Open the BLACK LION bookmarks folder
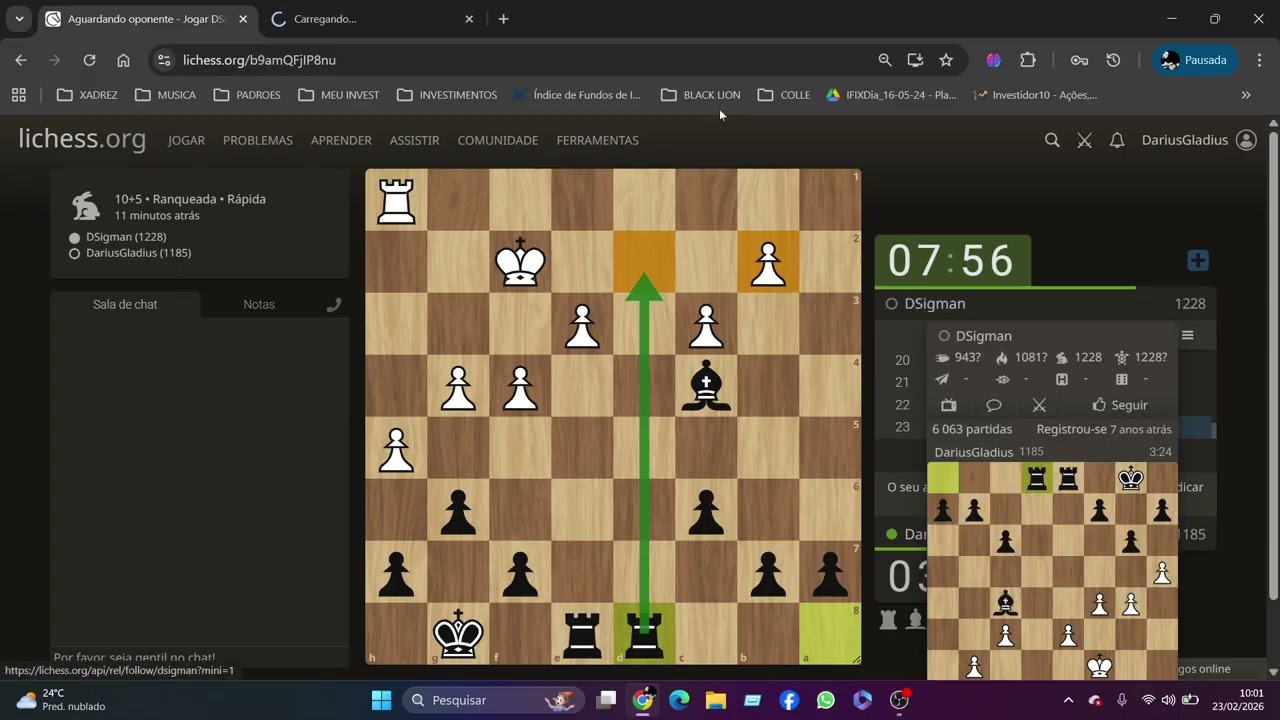The width and height of the screenshot is (1280, 720). click(x=701, y=95)
